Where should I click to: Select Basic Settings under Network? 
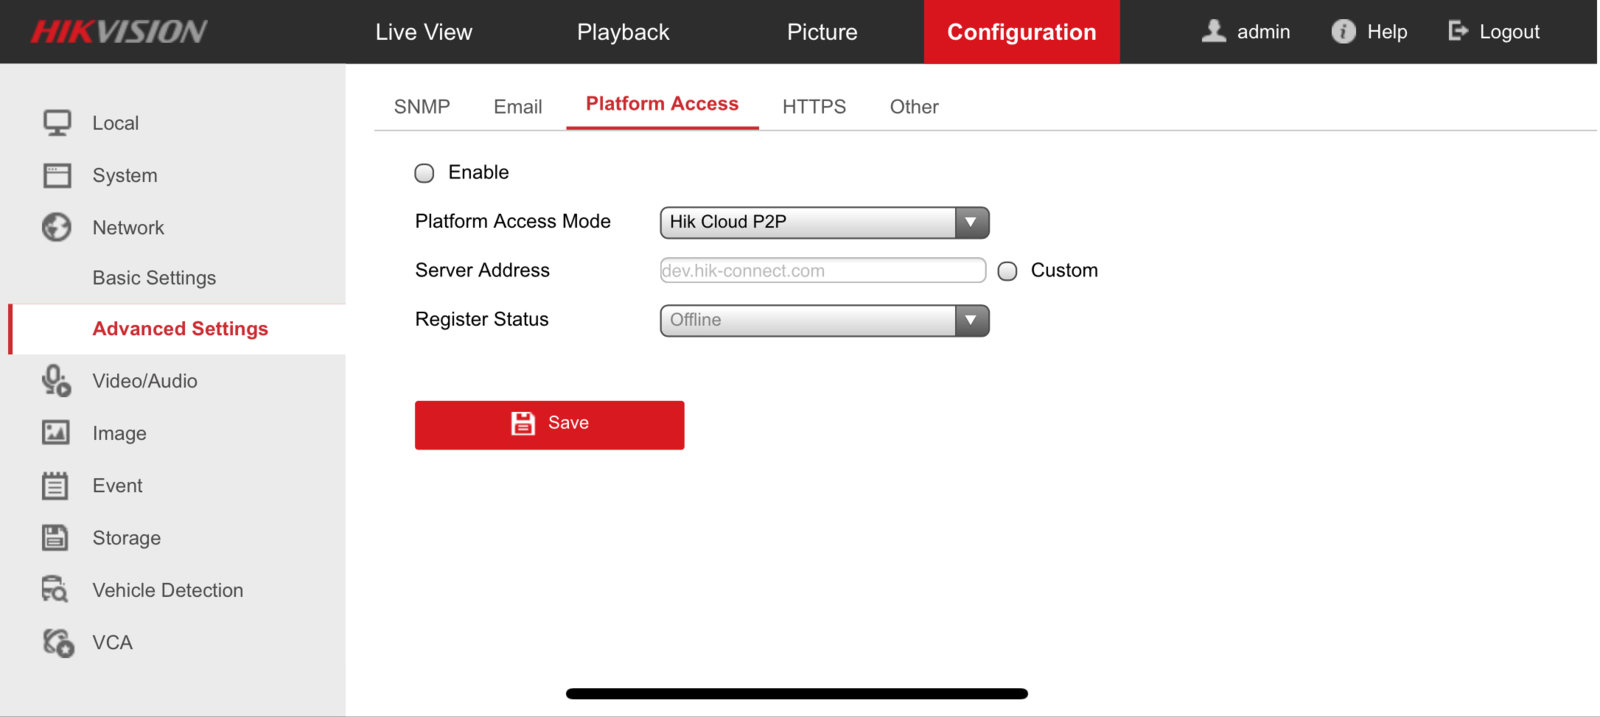click(154, 278)
